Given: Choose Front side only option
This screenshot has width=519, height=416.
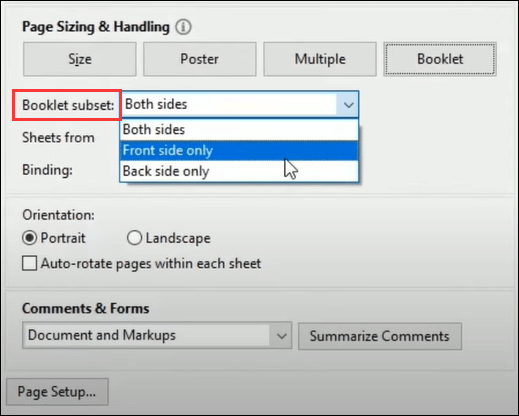Looking at the screenshot, I should (x=239, y=150).
